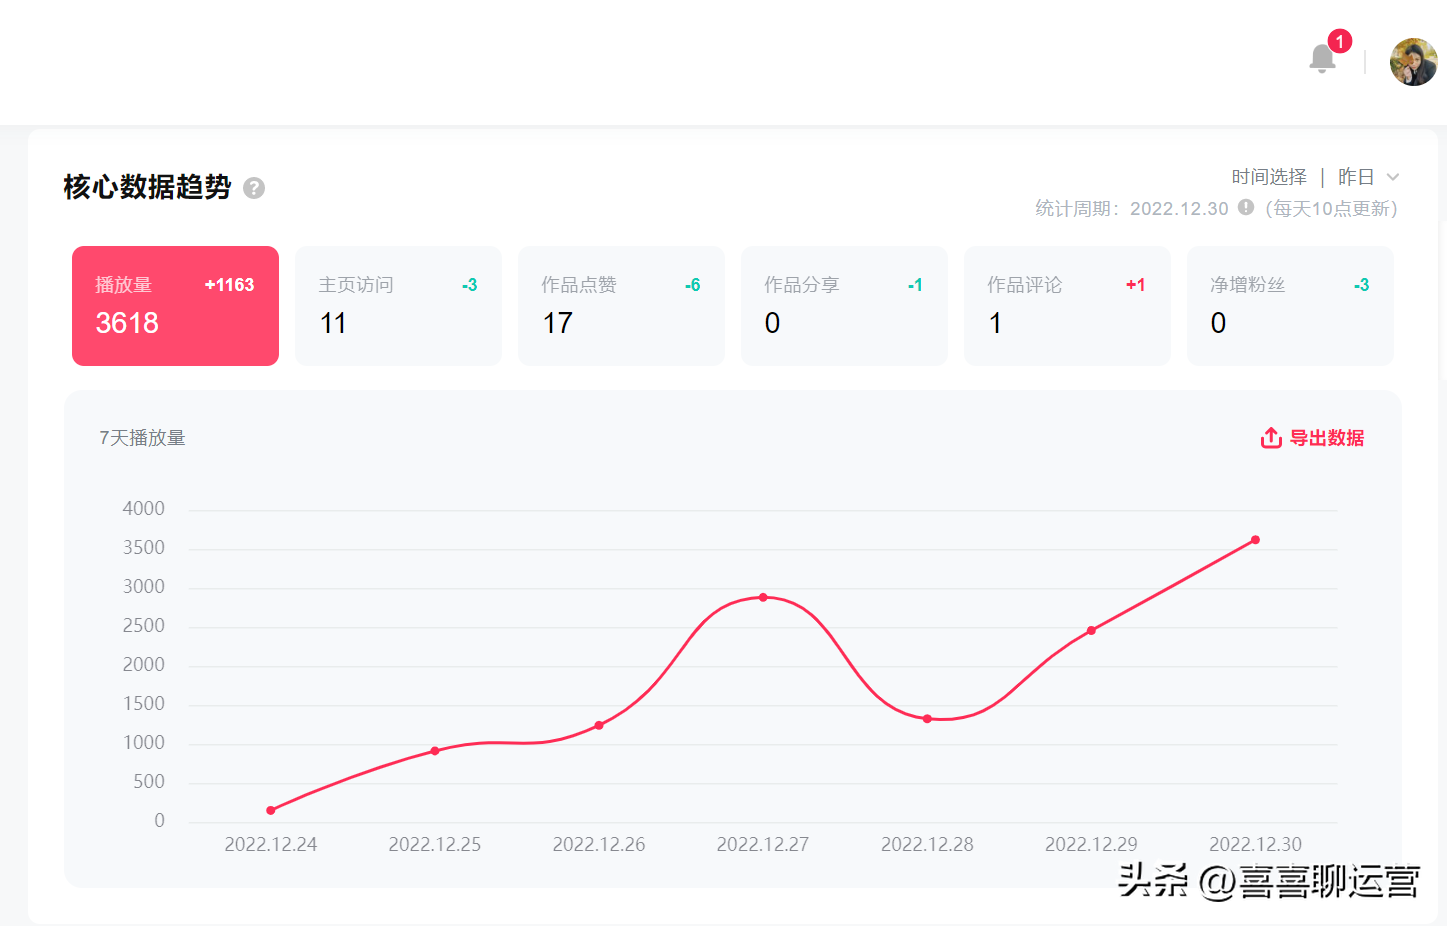Switch to 主页访问 metric card
The image size is (1447, 926).
point(398,306)
